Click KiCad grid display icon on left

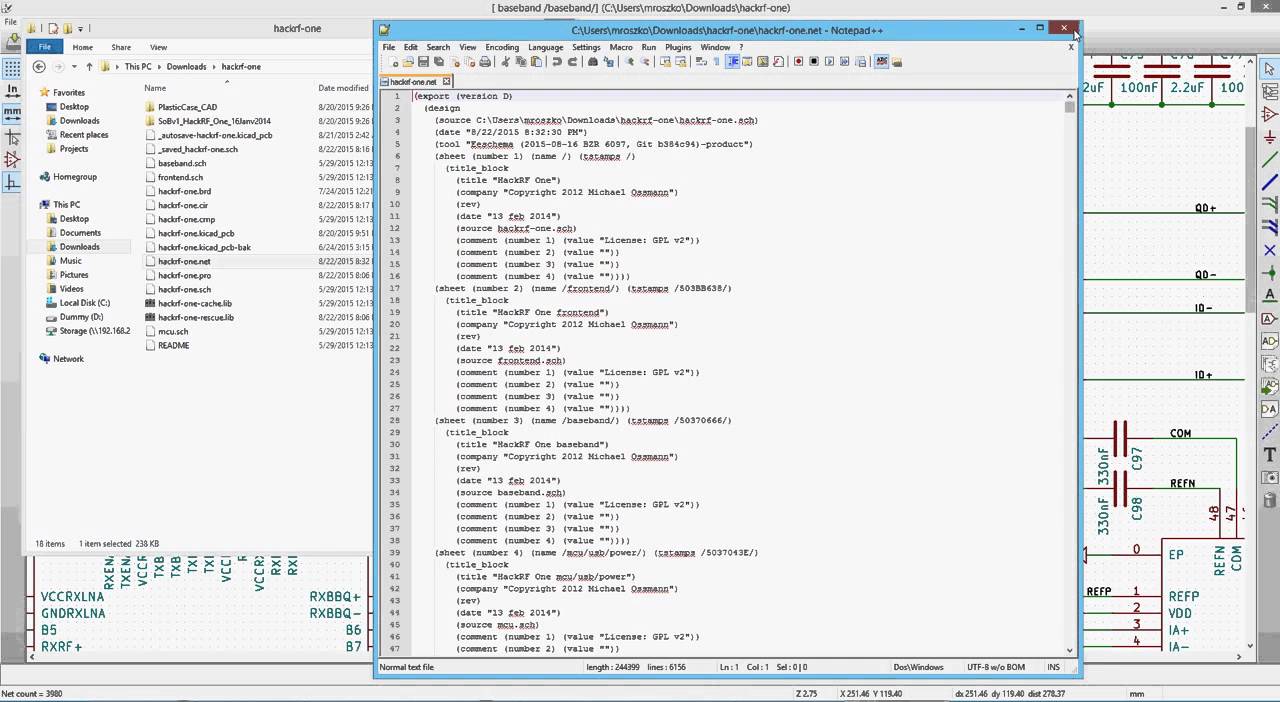click(12, 68)
